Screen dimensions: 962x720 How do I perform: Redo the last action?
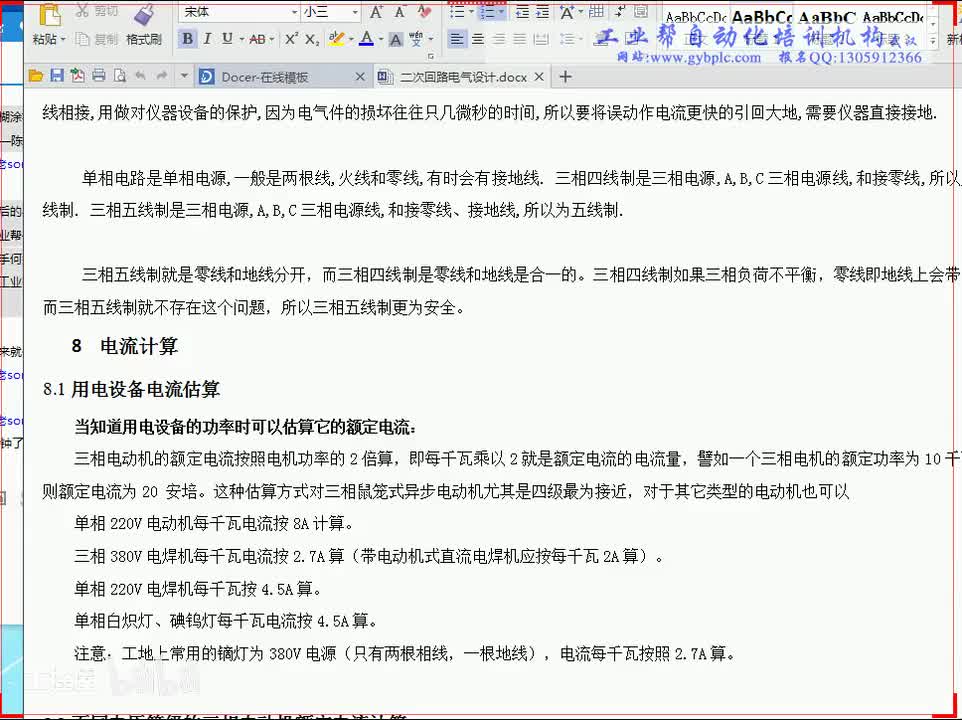pyautogui.click(x=162, y=75)
